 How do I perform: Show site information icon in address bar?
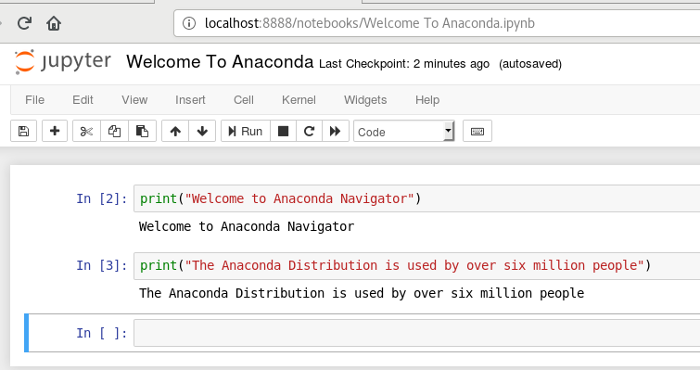[x=189, y=23]
